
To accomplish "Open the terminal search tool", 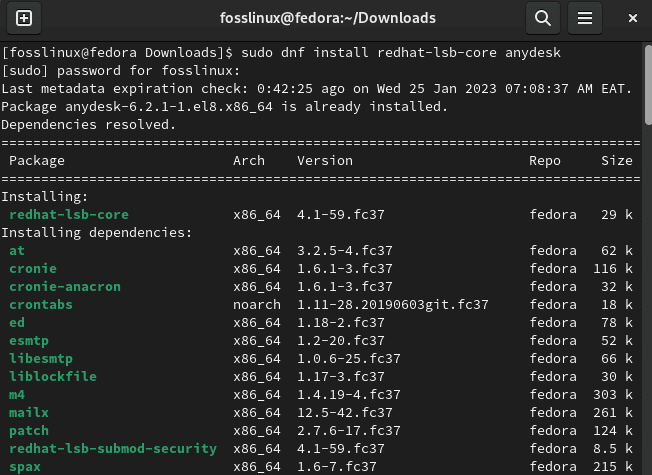I will [x=543, y=18].
